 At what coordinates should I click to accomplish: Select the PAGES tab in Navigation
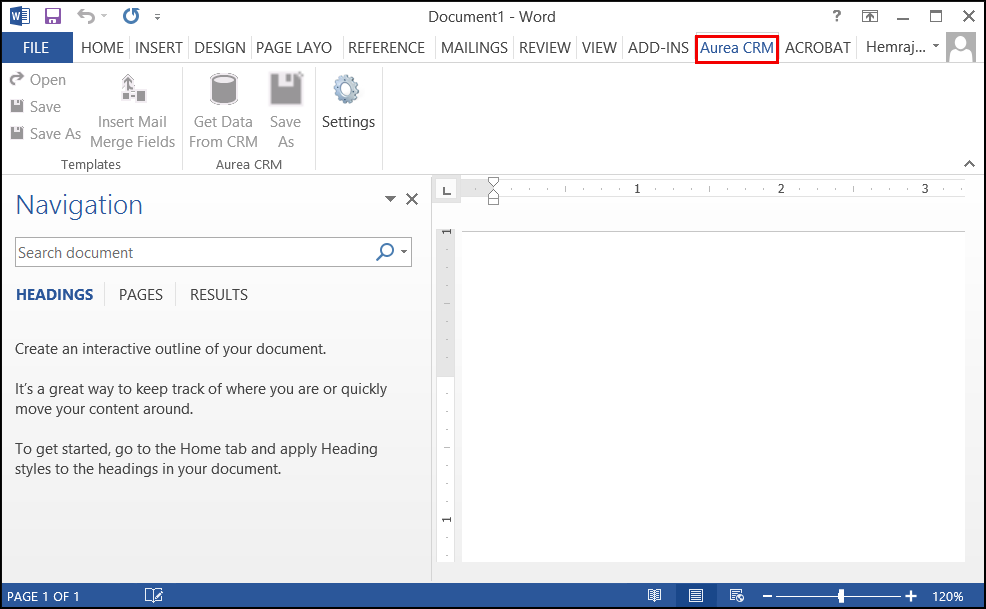click(141, 294)
